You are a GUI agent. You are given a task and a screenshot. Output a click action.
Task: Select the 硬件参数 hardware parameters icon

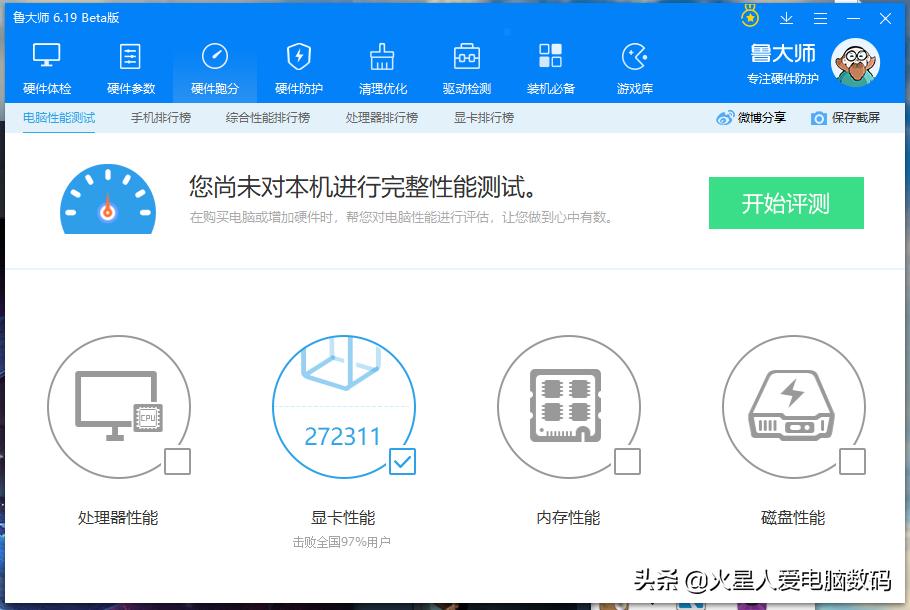click(129, 65)
